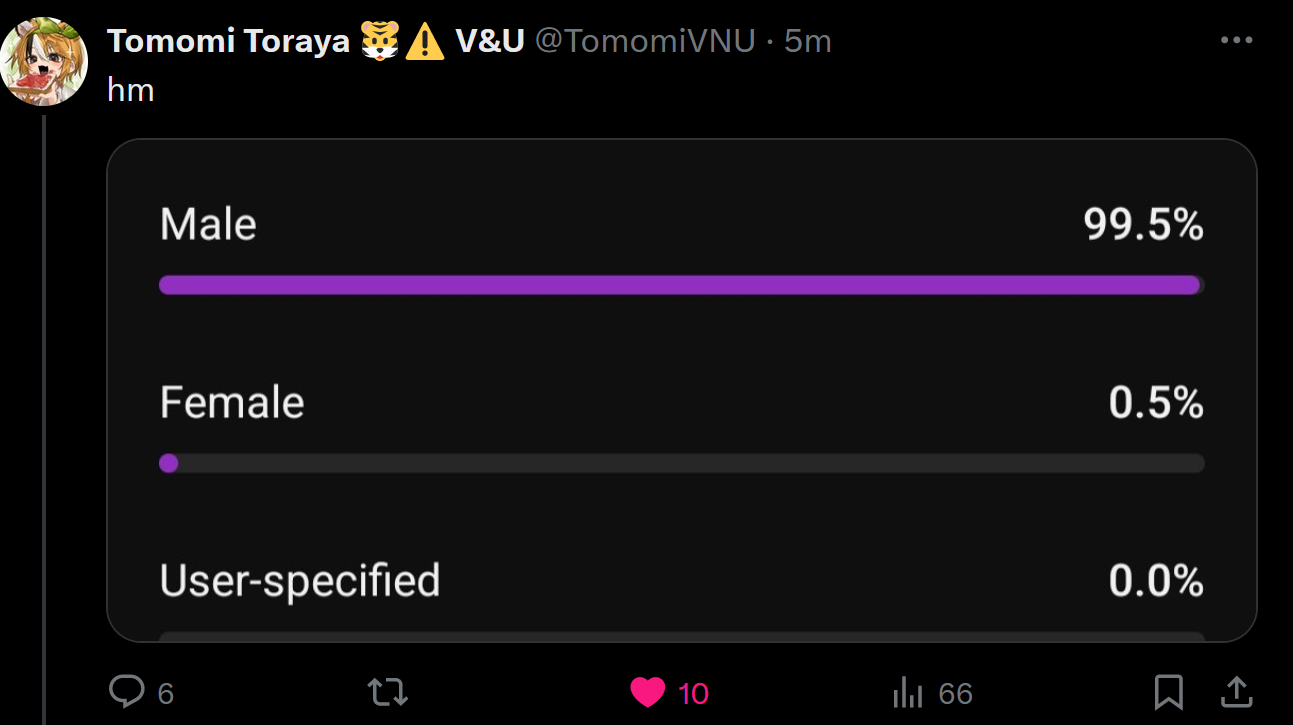Open the three-dot more options menu
Viewport: 1293px width, 725px height.
(1237, 41)
